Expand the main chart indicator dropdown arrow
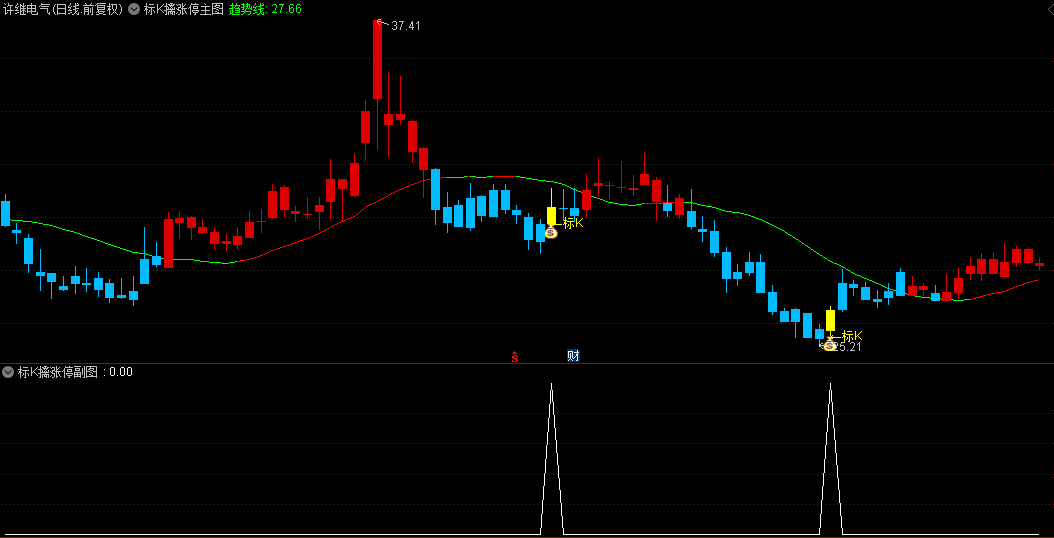Viewport: 1054px width, 538px height. point(134,9)
